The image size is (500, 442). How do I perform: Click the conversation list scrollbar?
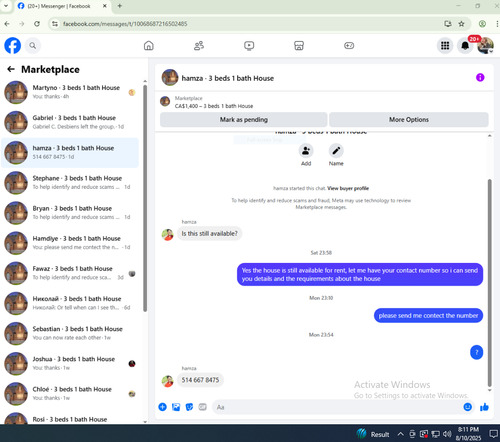click(145, 198)
